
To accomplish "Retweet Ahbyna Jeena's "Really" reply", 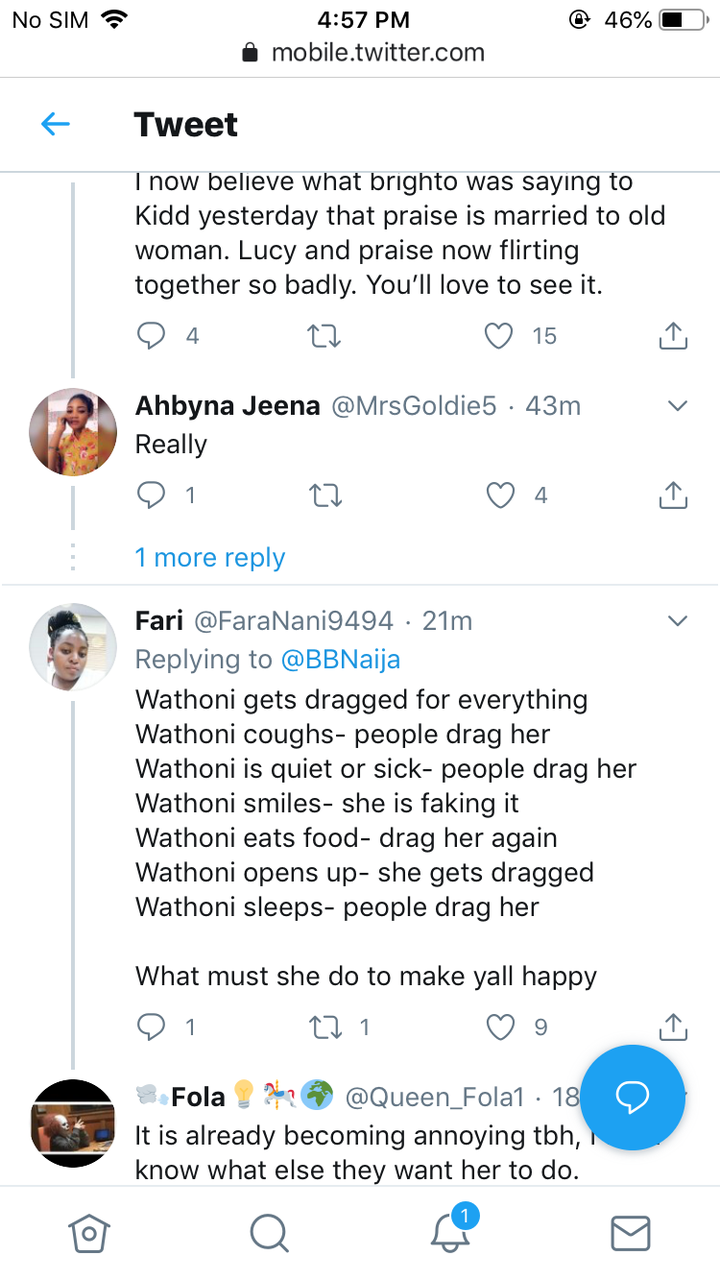I will [324, 495].
